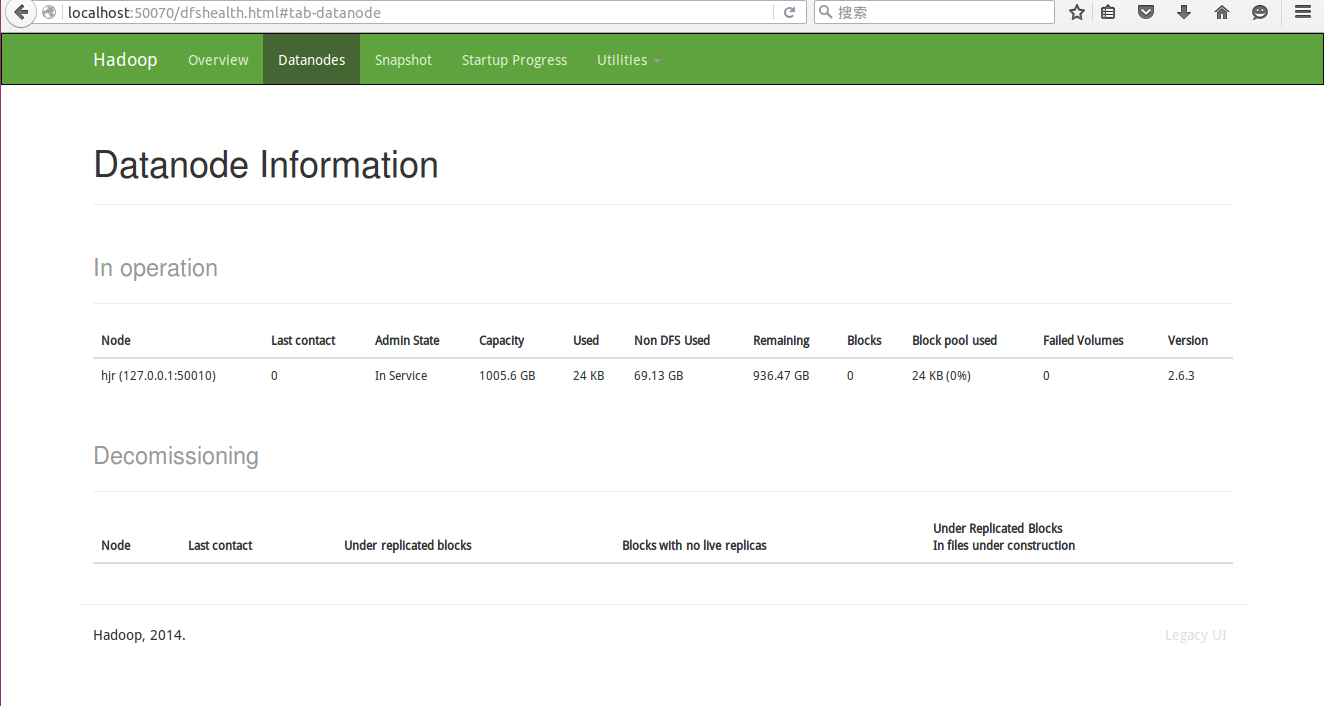
Task: Expand the Utilities dropdown menu
Action: pyautogui.click(x=629, y=60)
